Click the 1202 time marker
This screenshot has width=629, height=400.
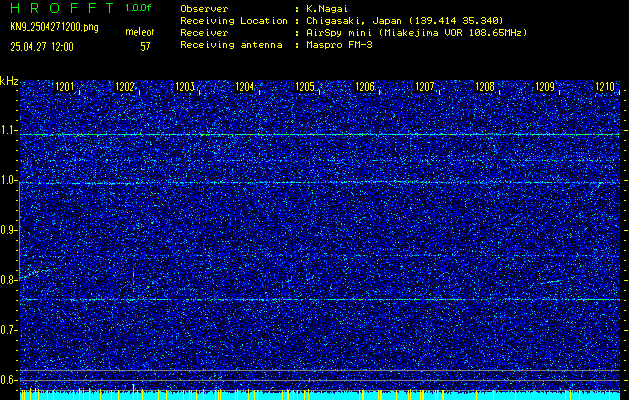click(125, 87)
